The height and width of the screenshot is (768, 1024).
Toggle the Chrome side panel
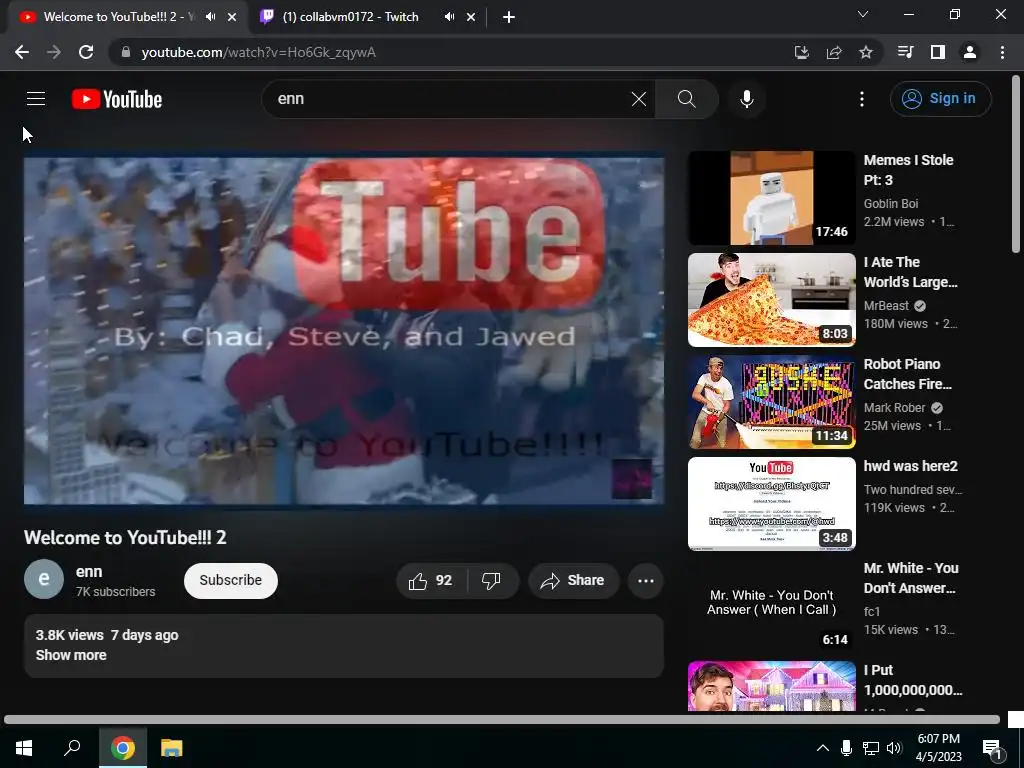click(938, 52)
